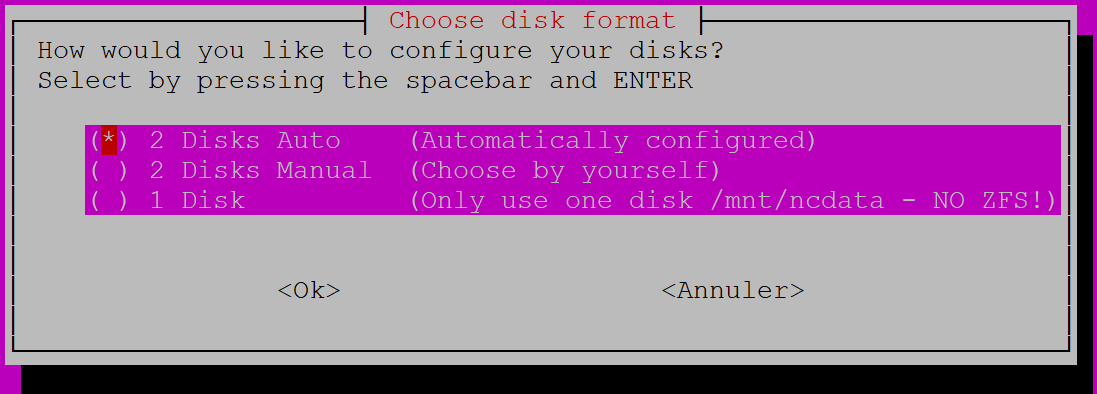The height and width of the screenshot is (394, 1097).
Task: Click the "(Choose by yourself)" description text
Action: click(x=565, y=171)
